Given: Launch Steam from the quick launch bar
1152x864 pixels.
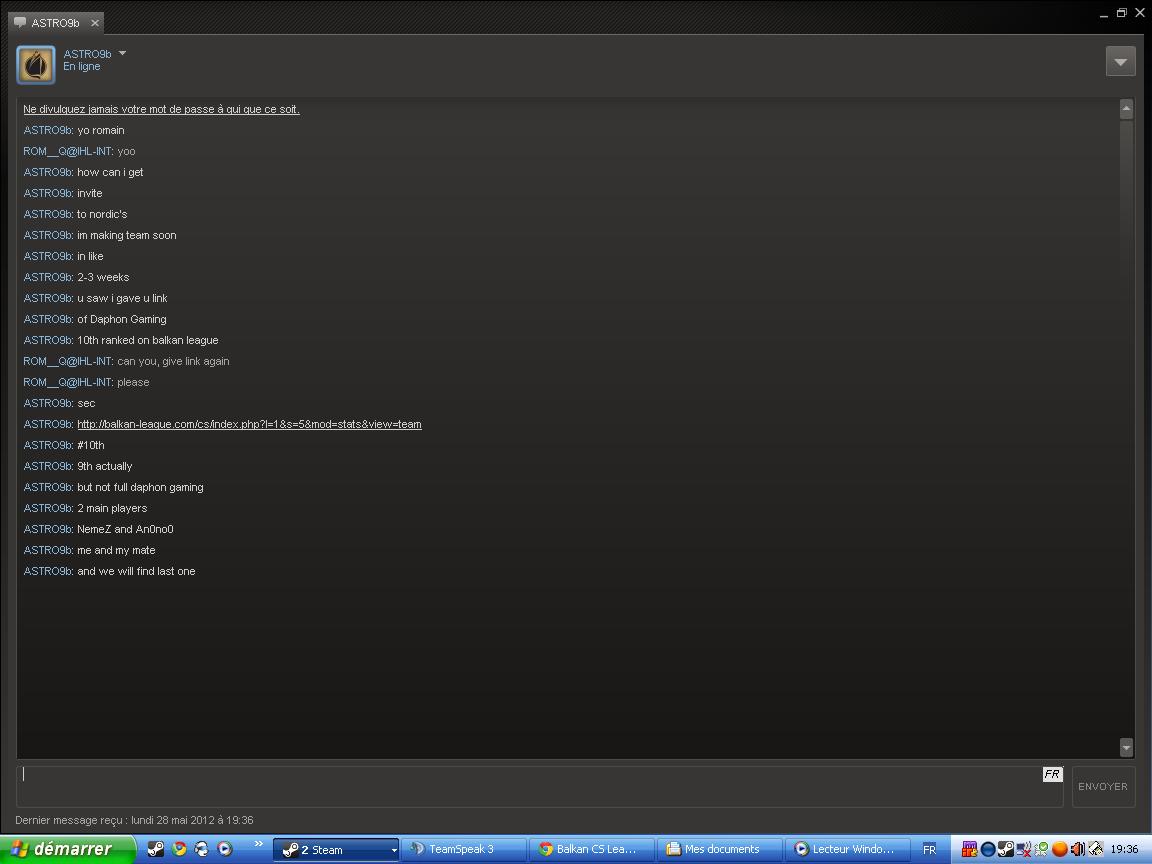Looking at the screenshot, I should [x=156, y=849].
